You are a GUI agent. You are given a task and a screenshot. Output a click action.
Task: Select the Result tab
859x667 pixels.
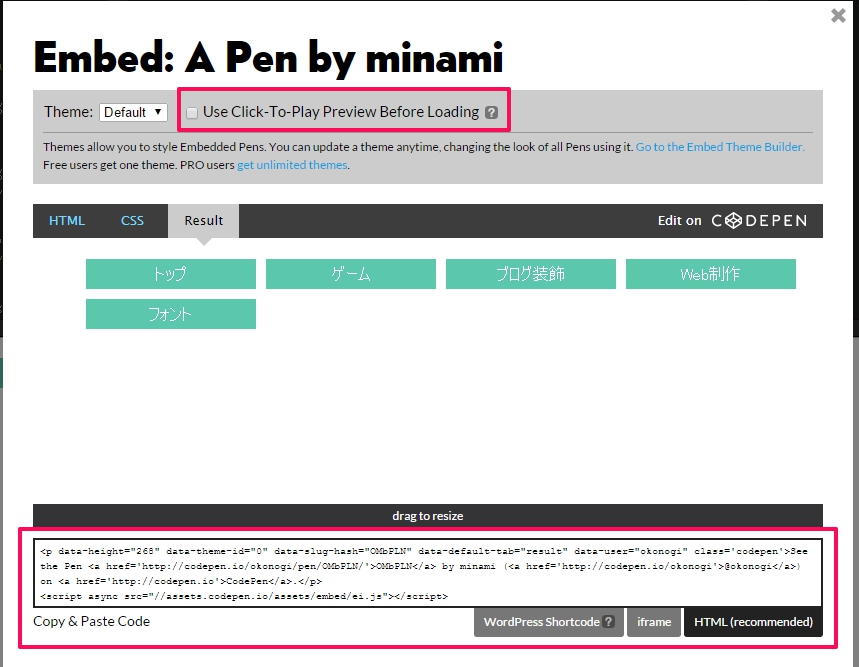coord(204,221)
